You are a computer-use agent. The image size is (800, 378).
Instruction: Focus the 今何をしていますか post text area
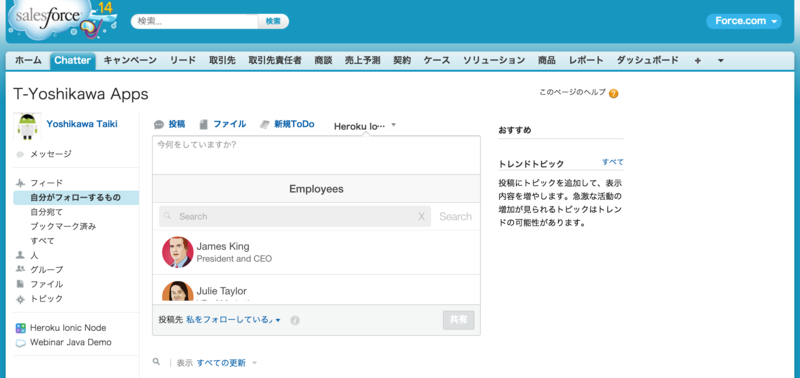pos(316,155)
